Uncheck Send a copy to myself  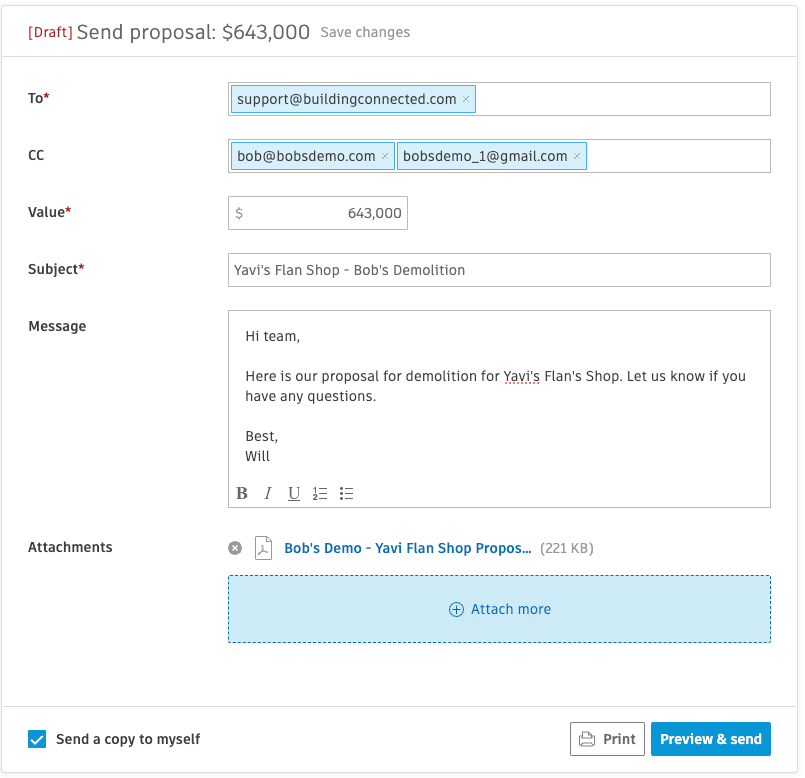tap(37, 739)
